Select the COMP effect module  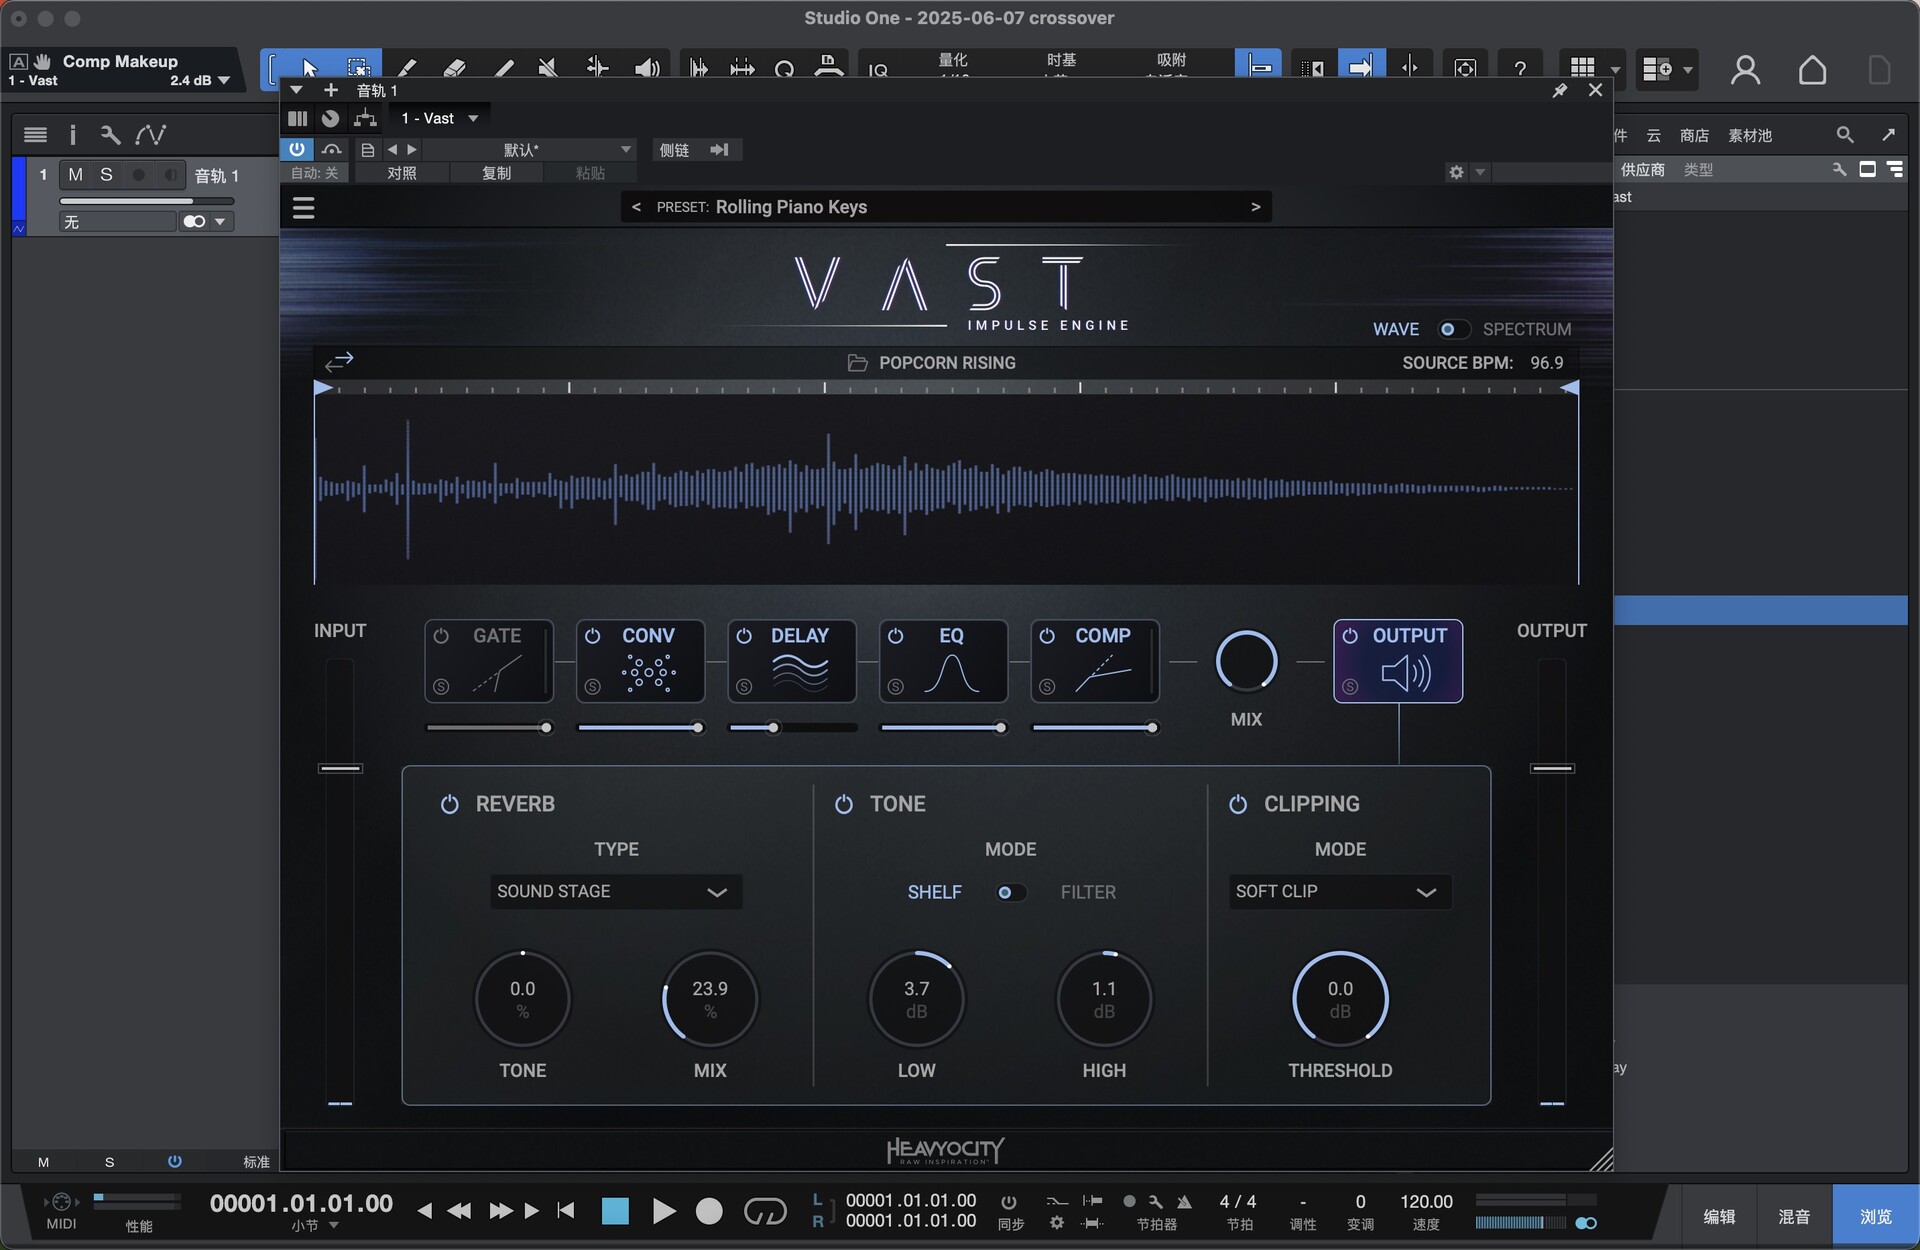click(x=1095, y=661)
